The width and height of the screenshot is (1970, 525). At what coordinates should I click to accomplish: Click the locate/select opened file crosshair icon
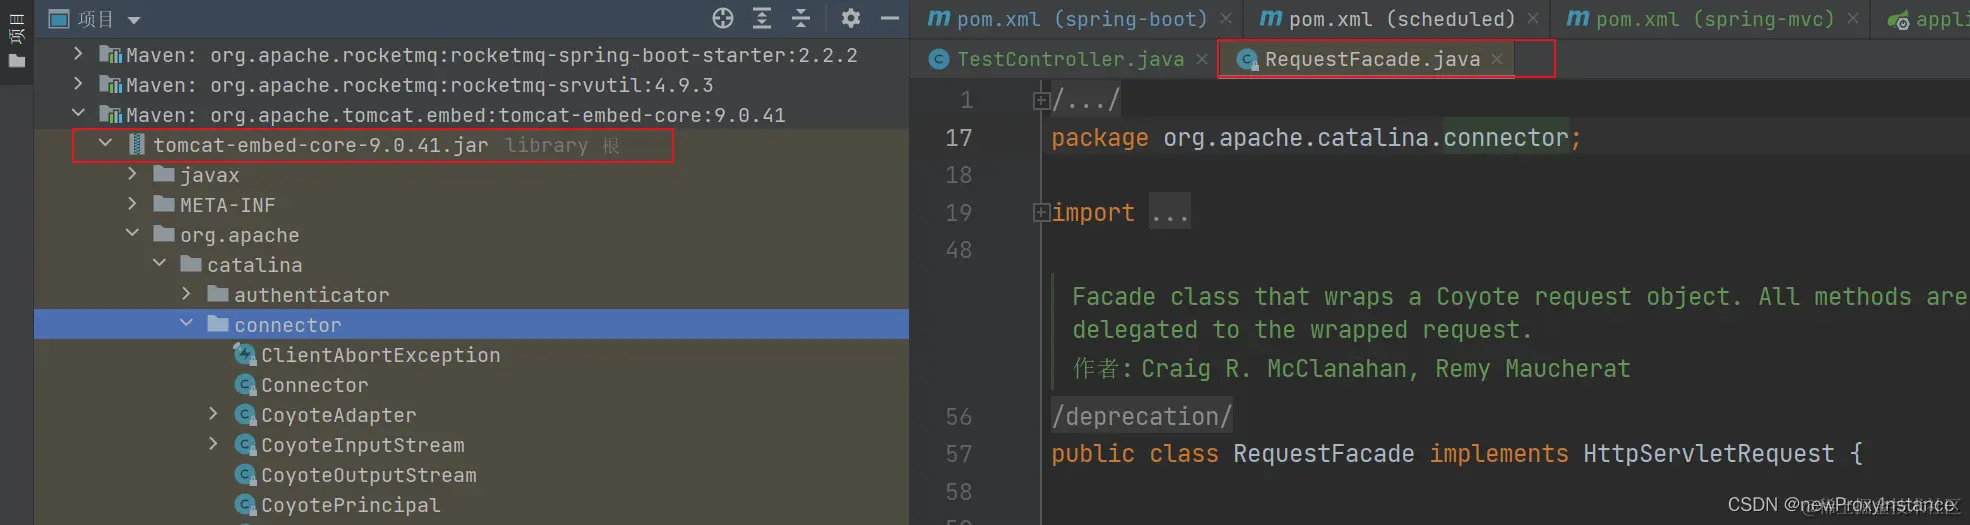(723, 18)
